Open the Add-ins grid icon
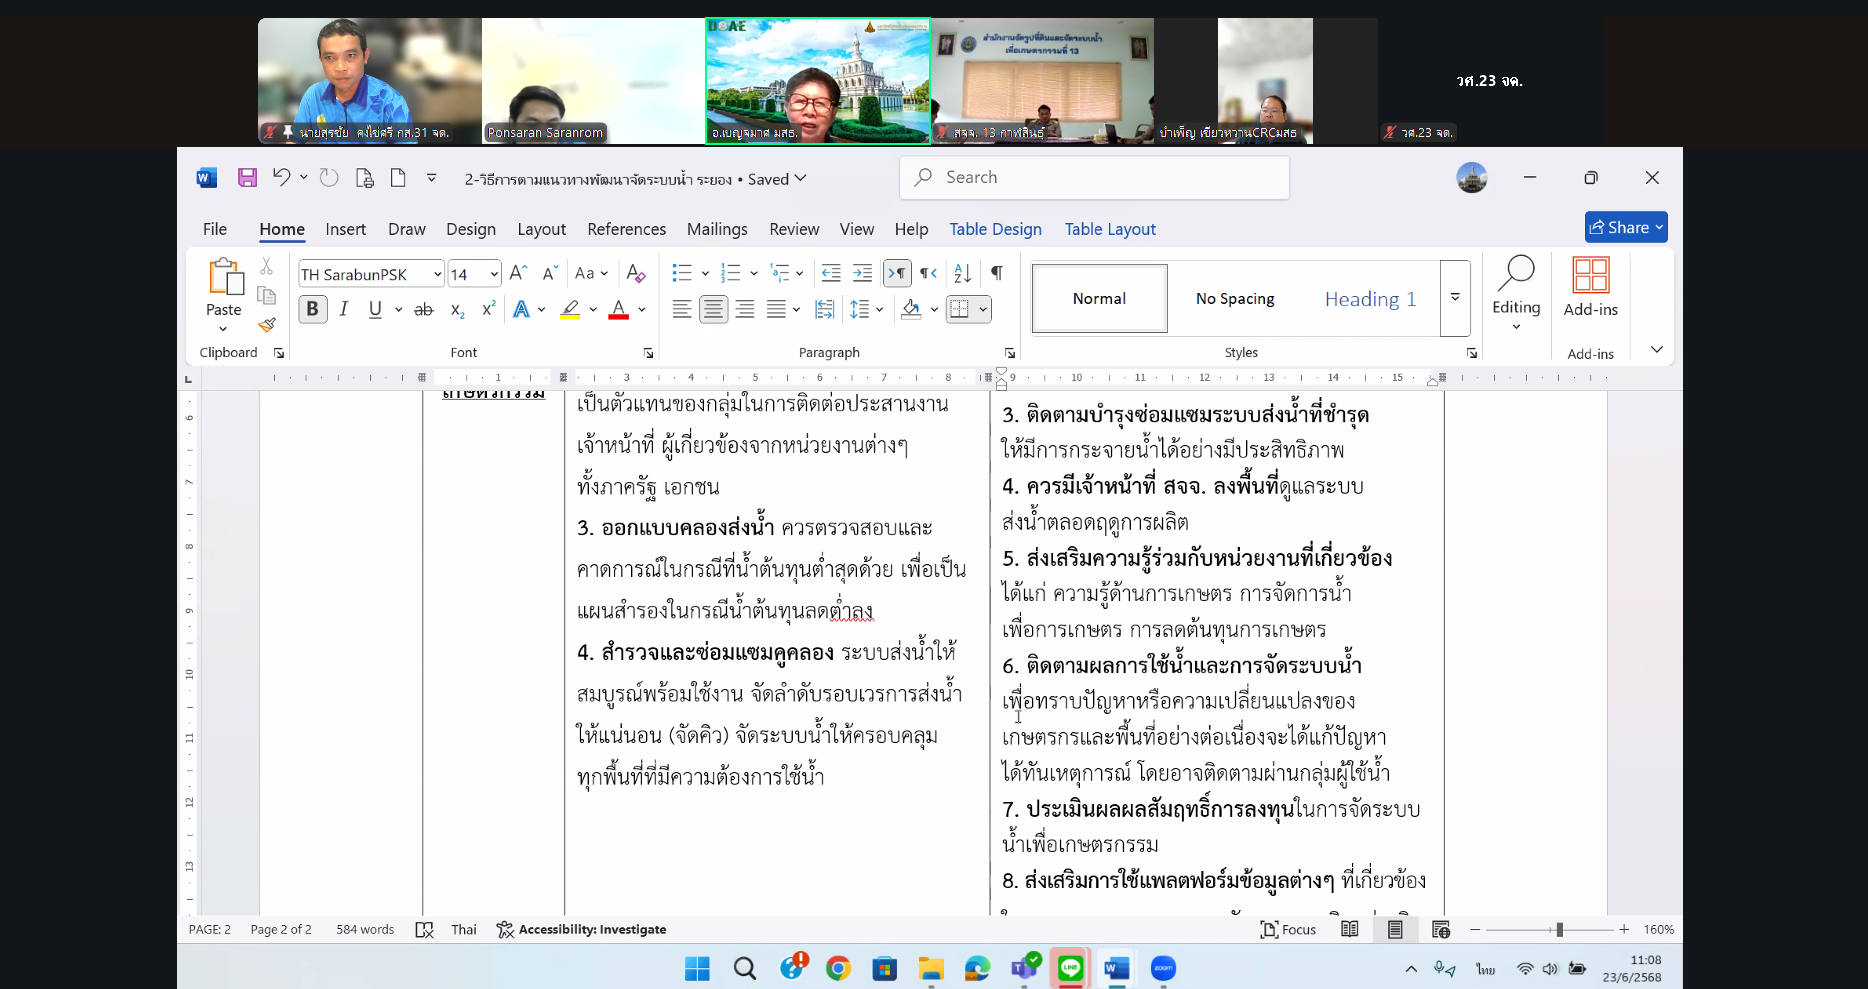This screenshot has width=1868, height=989. 1590,275
